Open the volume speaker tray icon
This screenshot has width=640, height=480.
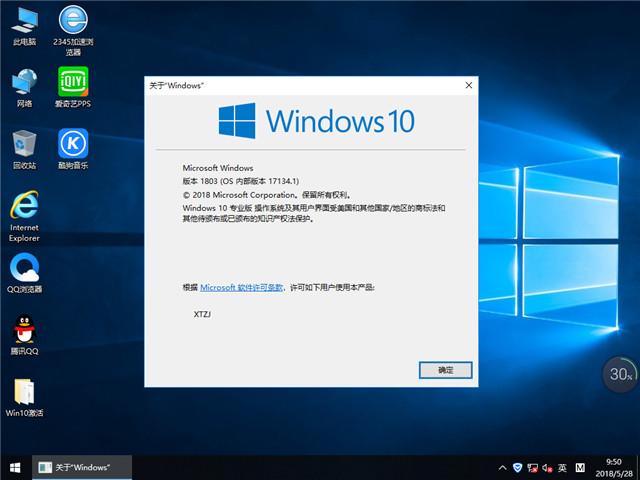[x=547, y=468]
